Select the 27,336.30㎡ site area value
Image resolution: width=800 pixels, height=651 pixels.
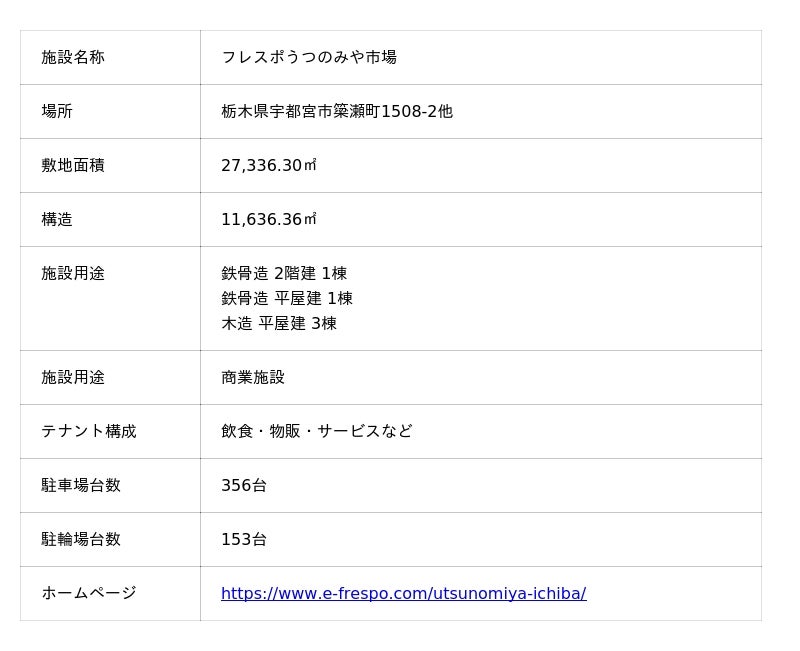[269, 165]
